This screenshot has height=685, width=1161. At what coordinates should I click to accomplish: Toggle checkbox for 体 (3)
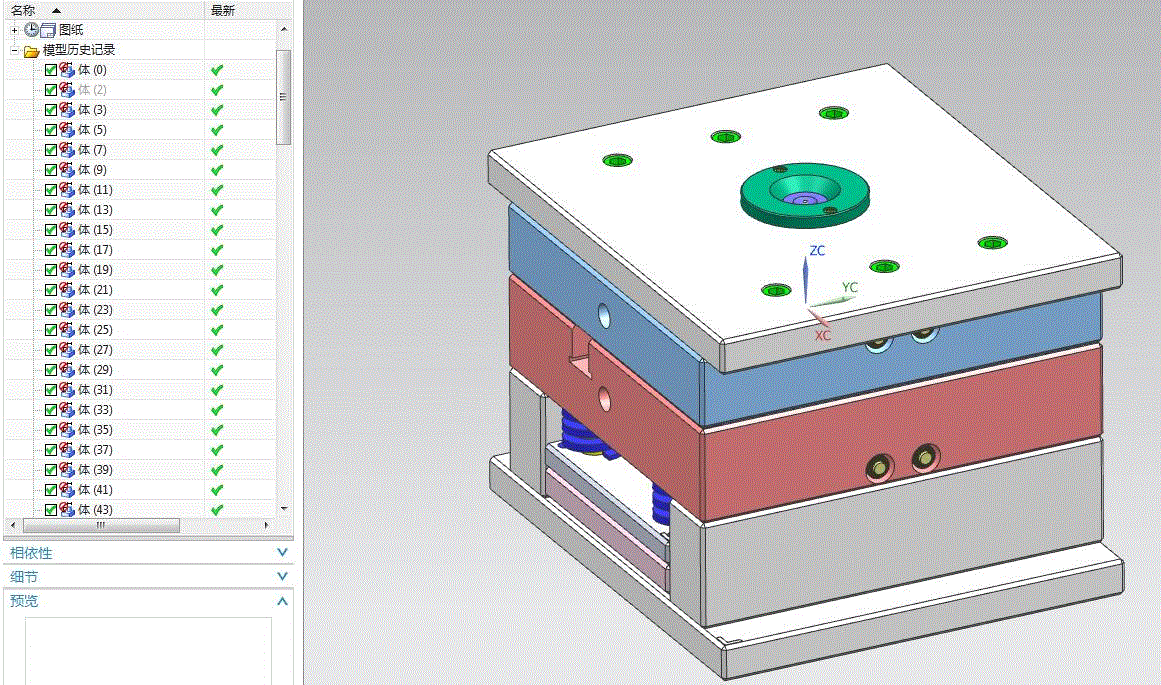point(51,110)
